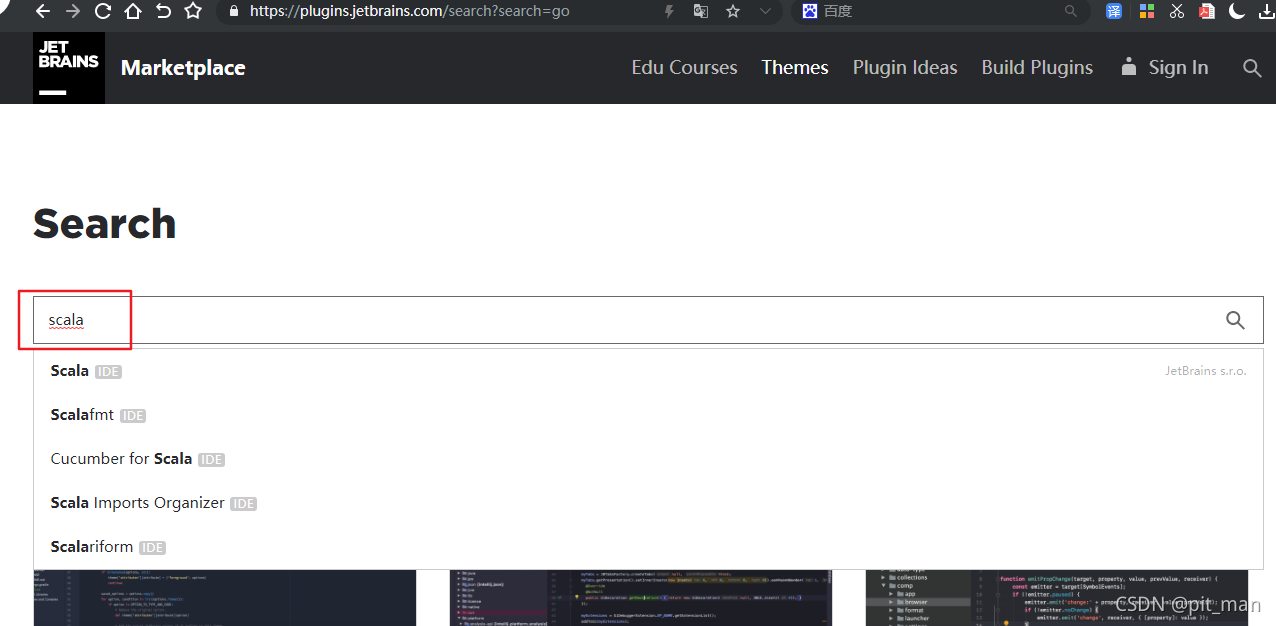Image resolution: width=1276 pixels, height=626 pixels.
Task: Click the address bar URL text
Action: (x=409, y=12)
